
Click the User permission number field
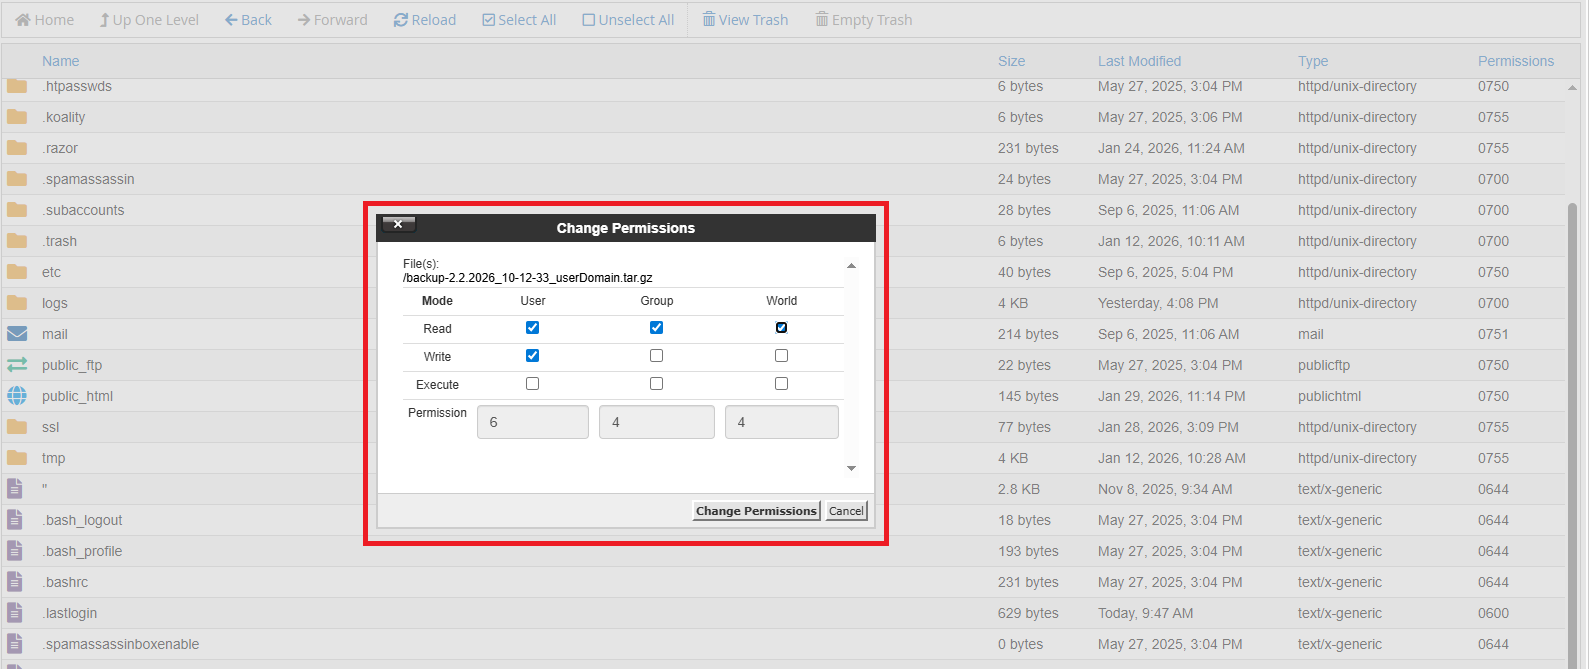click(533, 422)
